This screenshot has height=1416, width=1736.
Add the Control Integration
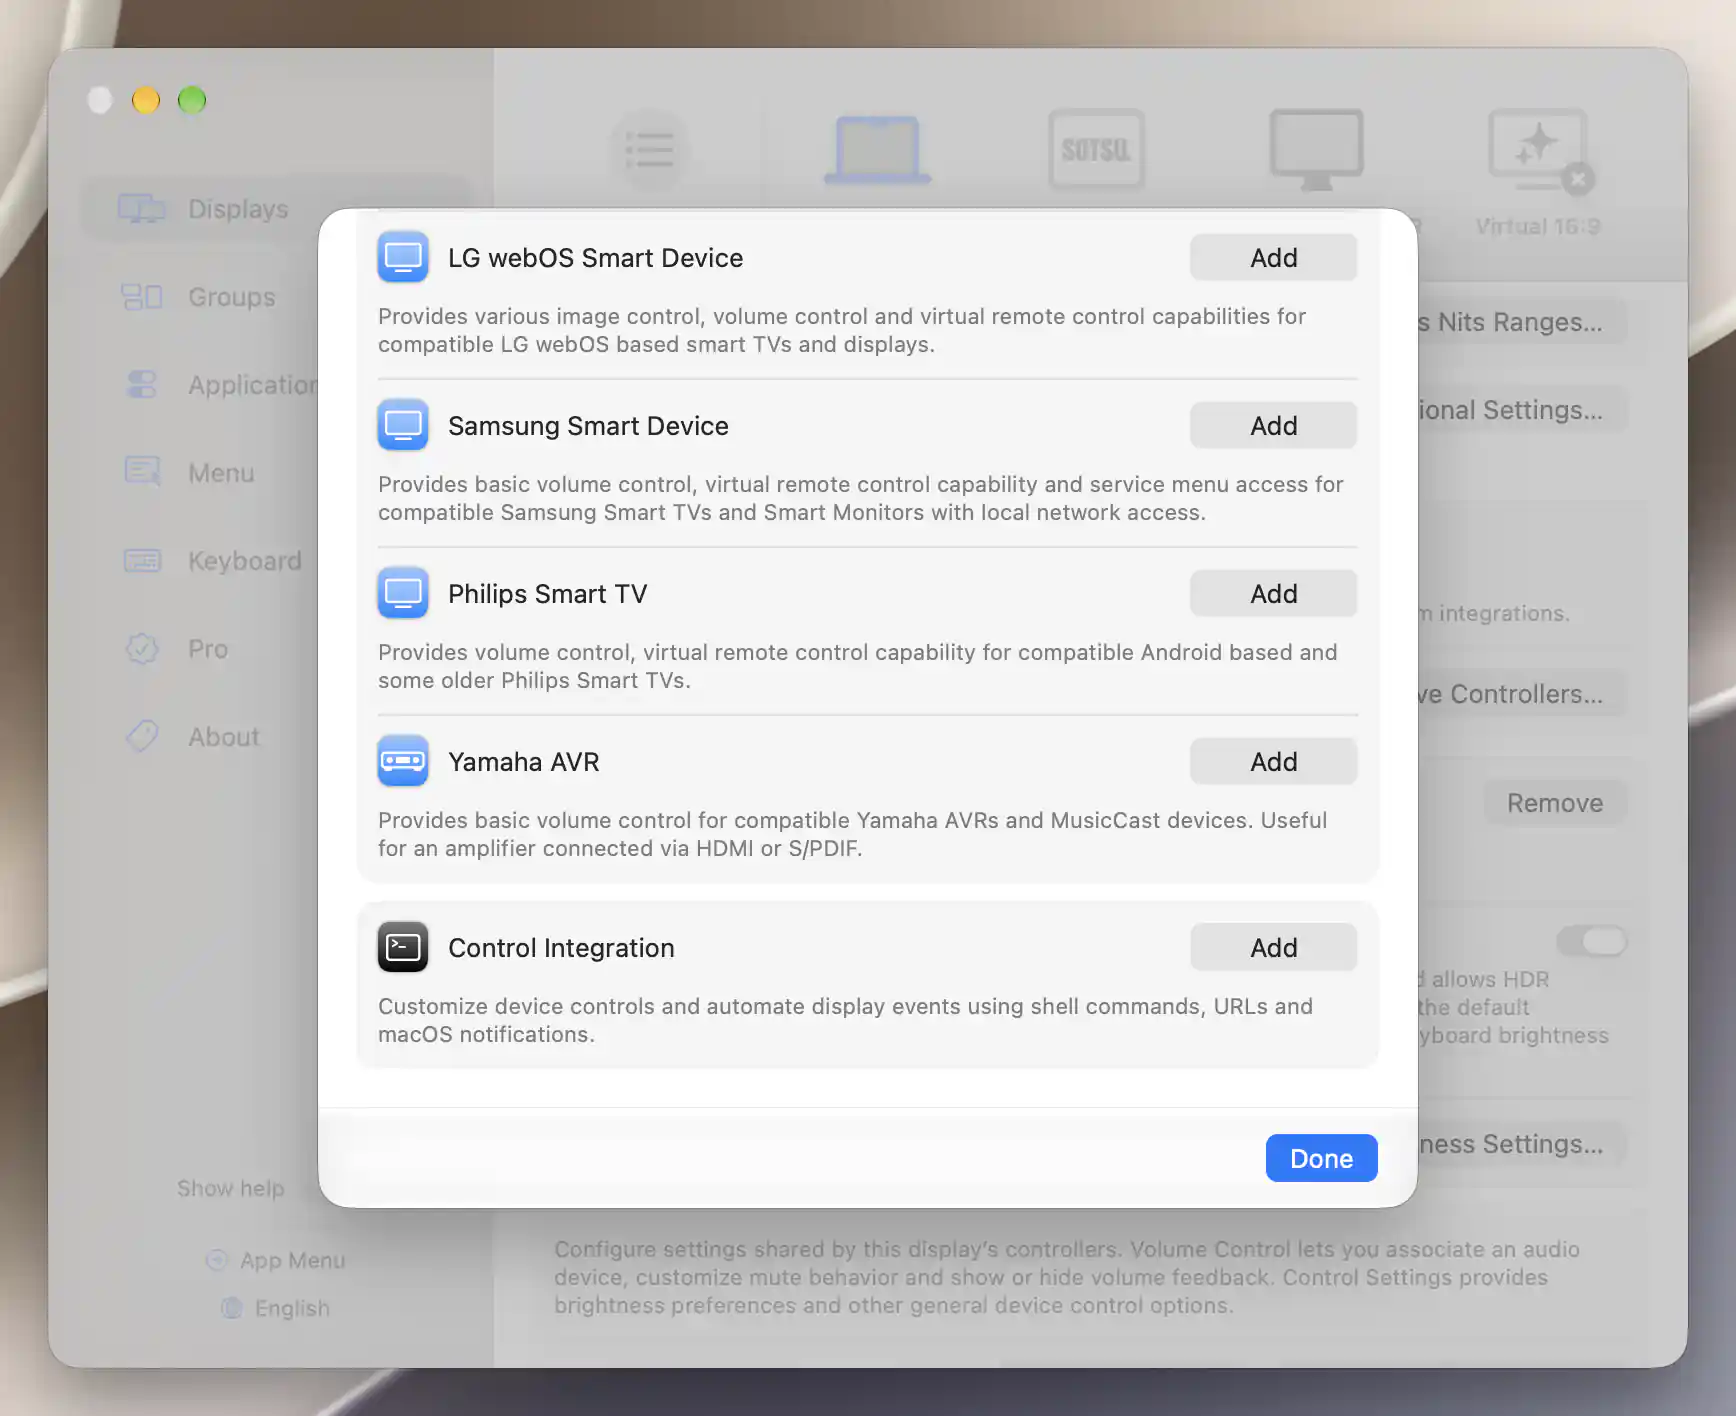click(1273, 948)
